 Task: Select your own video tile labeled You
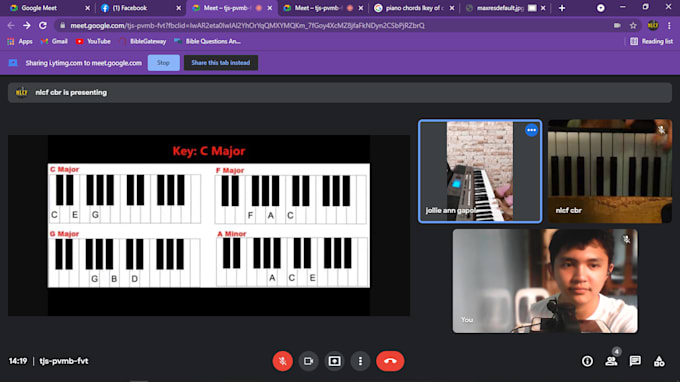pos(545,281)
